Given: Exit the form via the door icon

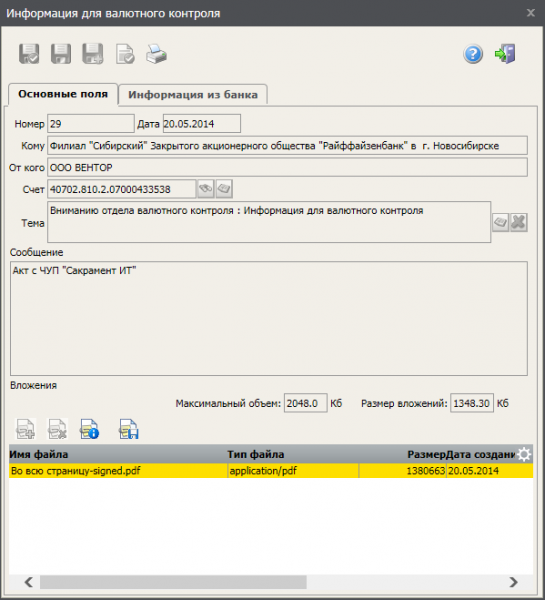Looking at the screenshot, I should coord(505,54).
